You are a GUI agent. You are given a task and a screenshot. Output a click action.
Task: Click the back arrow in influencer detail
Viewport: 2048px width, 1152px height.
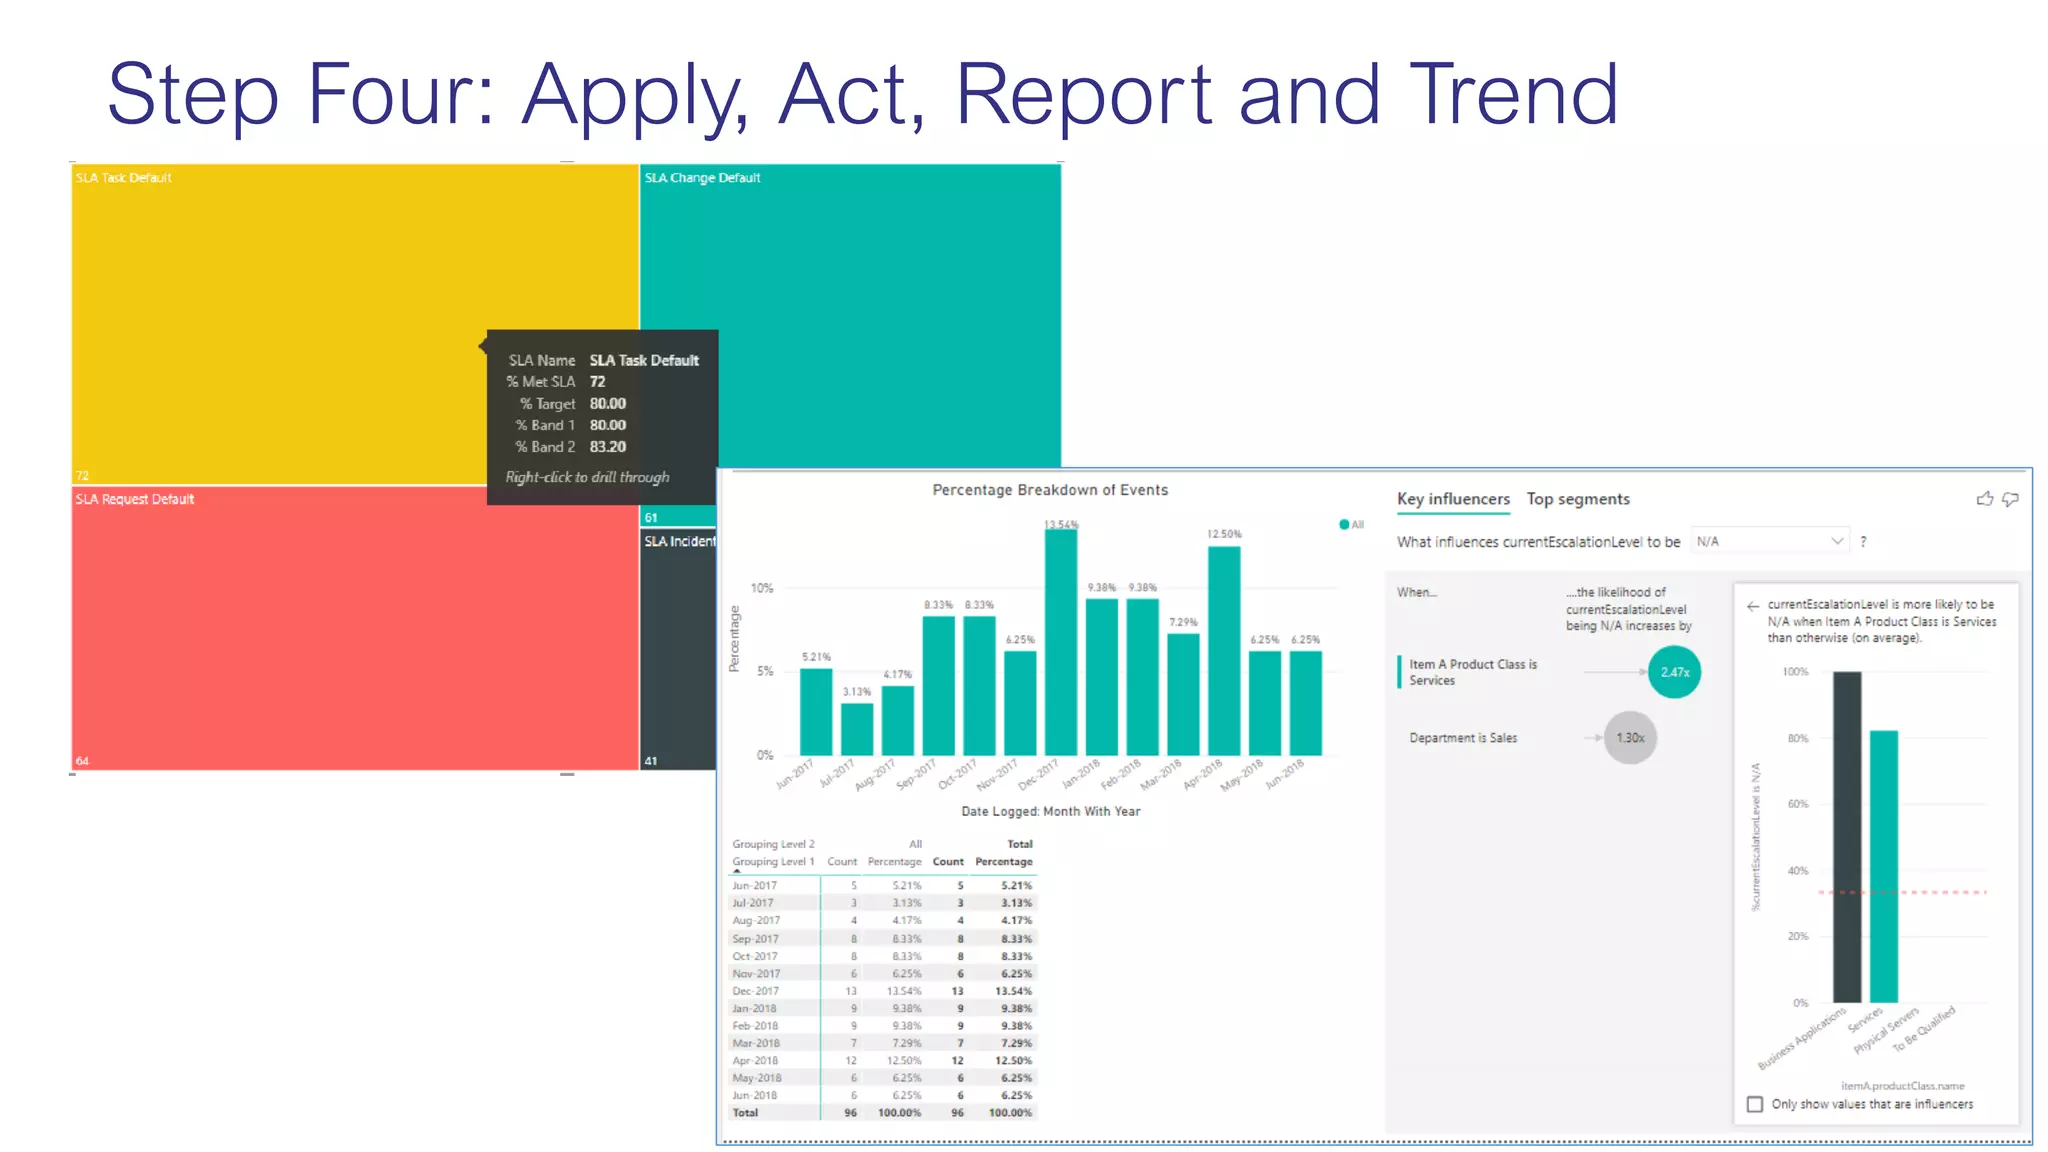click(x=1752, y=606)
